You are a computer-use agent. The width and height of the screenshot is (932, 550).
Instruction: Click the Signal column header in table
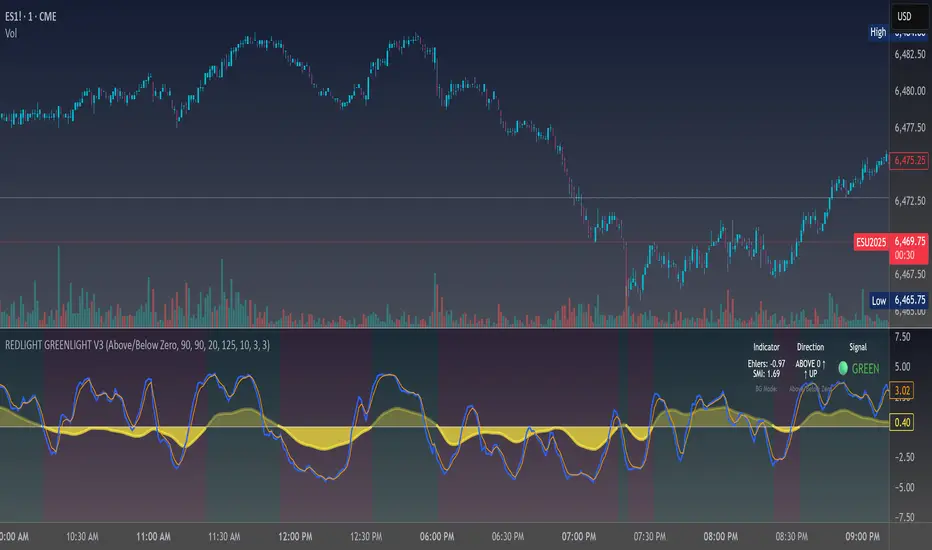(x=858, y=347)
